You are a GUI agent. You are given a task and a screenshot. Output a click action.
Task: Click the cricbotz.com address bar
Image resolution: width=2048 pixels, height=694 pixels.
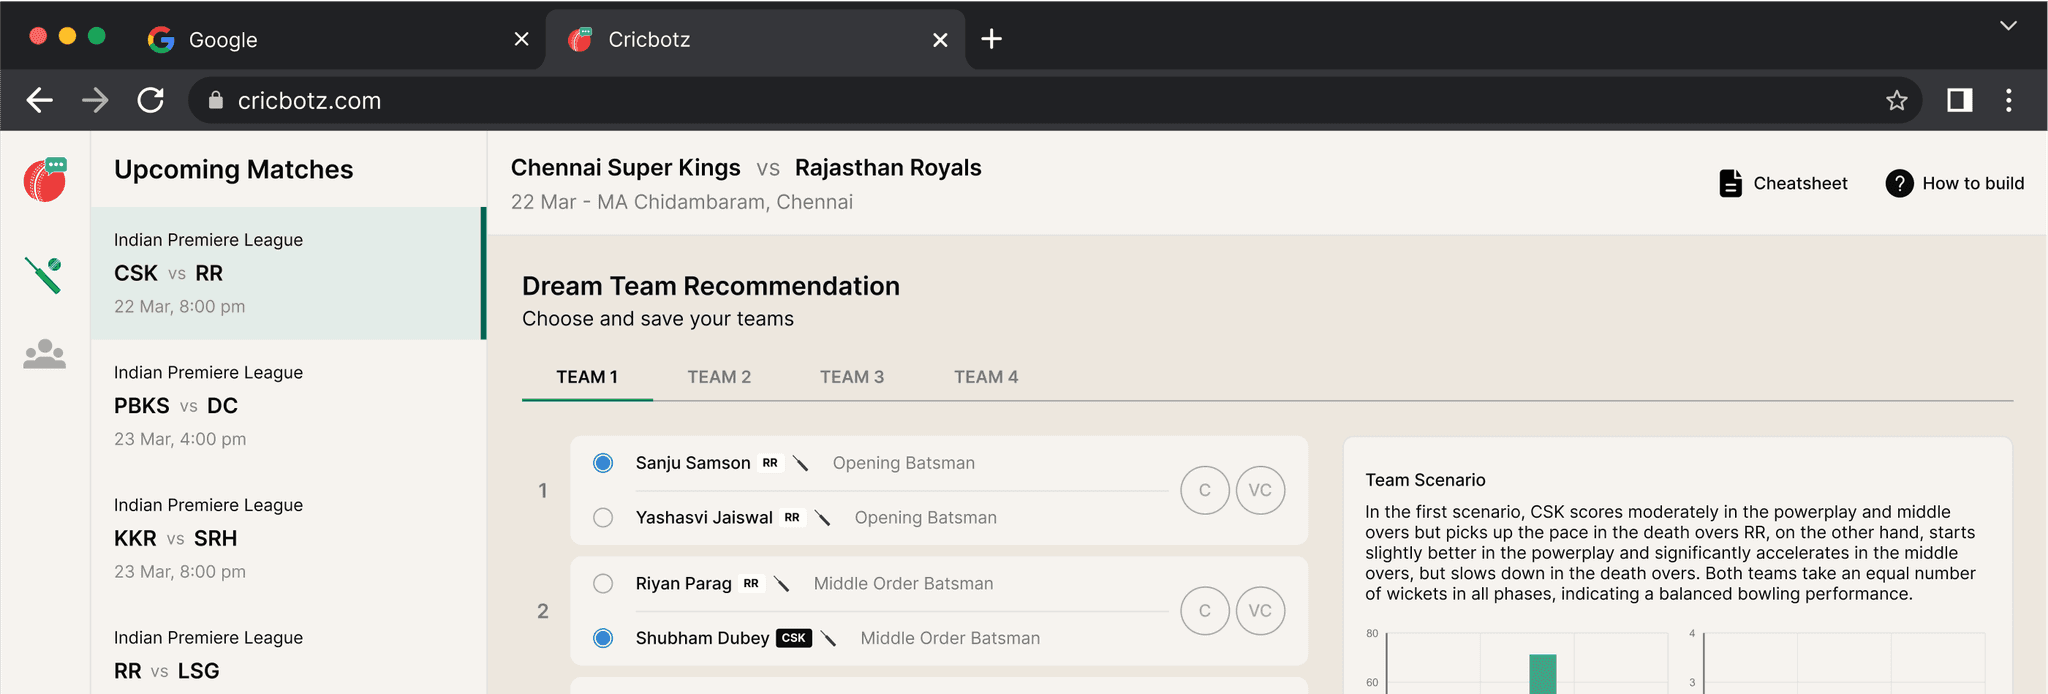pos(1055,100)
